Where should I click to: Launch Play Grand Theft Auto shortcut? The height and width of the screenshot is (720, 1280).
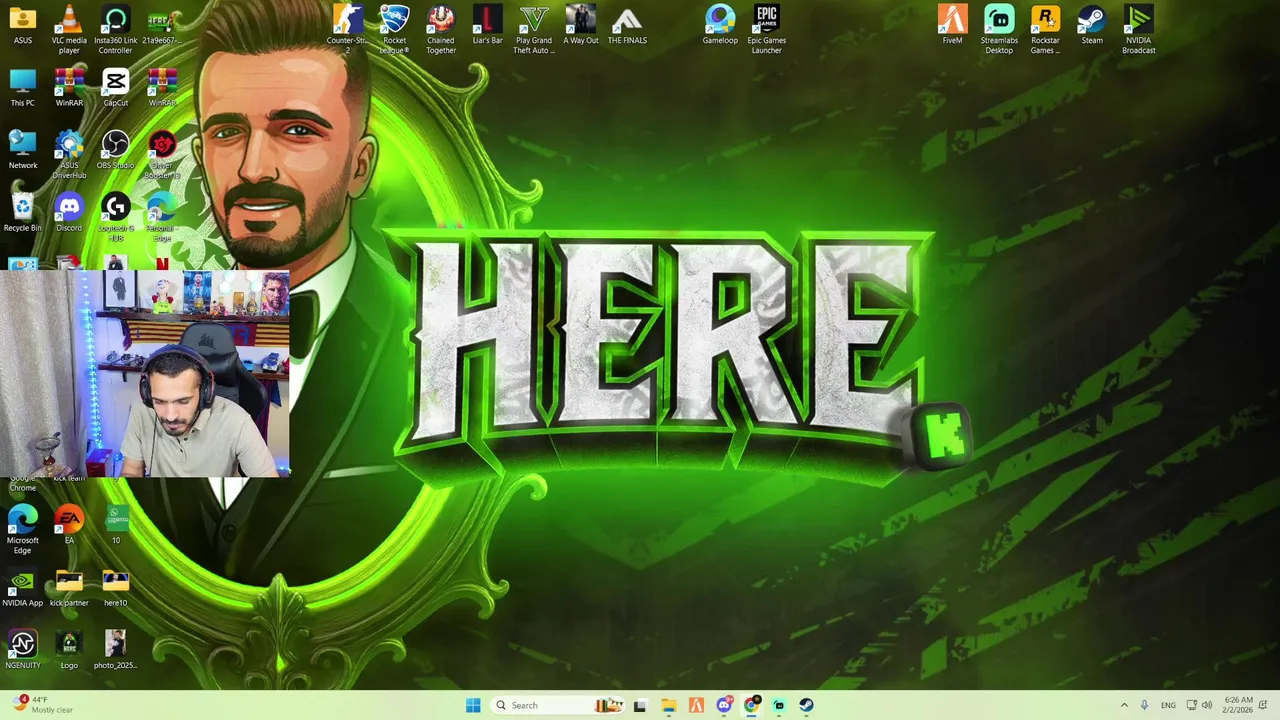(533, 29)
